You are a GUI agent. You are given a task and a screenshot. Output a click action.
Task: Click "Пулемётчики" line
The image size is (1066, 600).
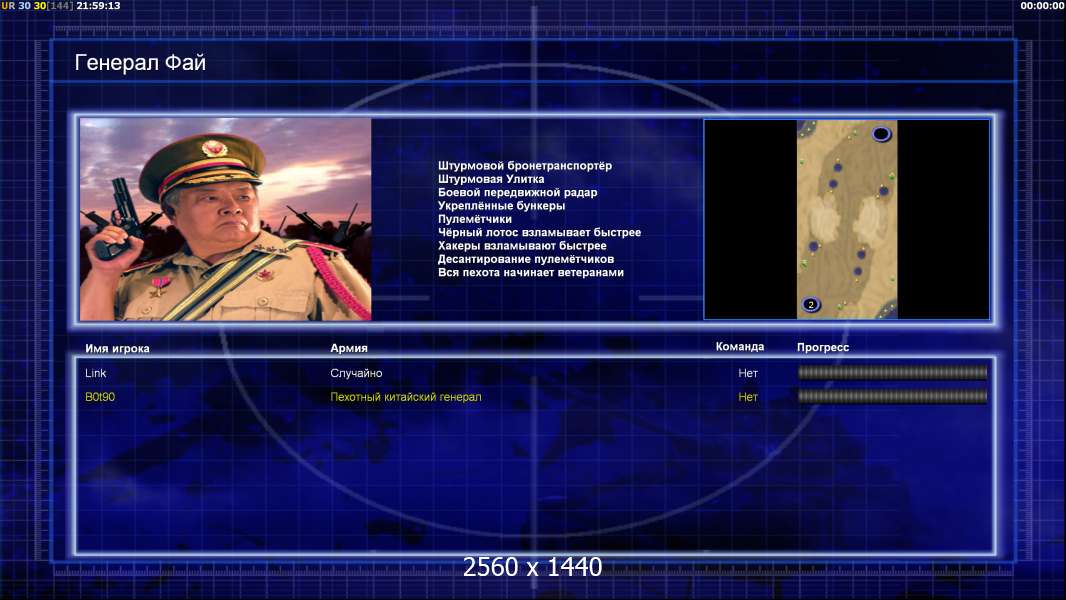pyautogui.click(x=475, y=219)
